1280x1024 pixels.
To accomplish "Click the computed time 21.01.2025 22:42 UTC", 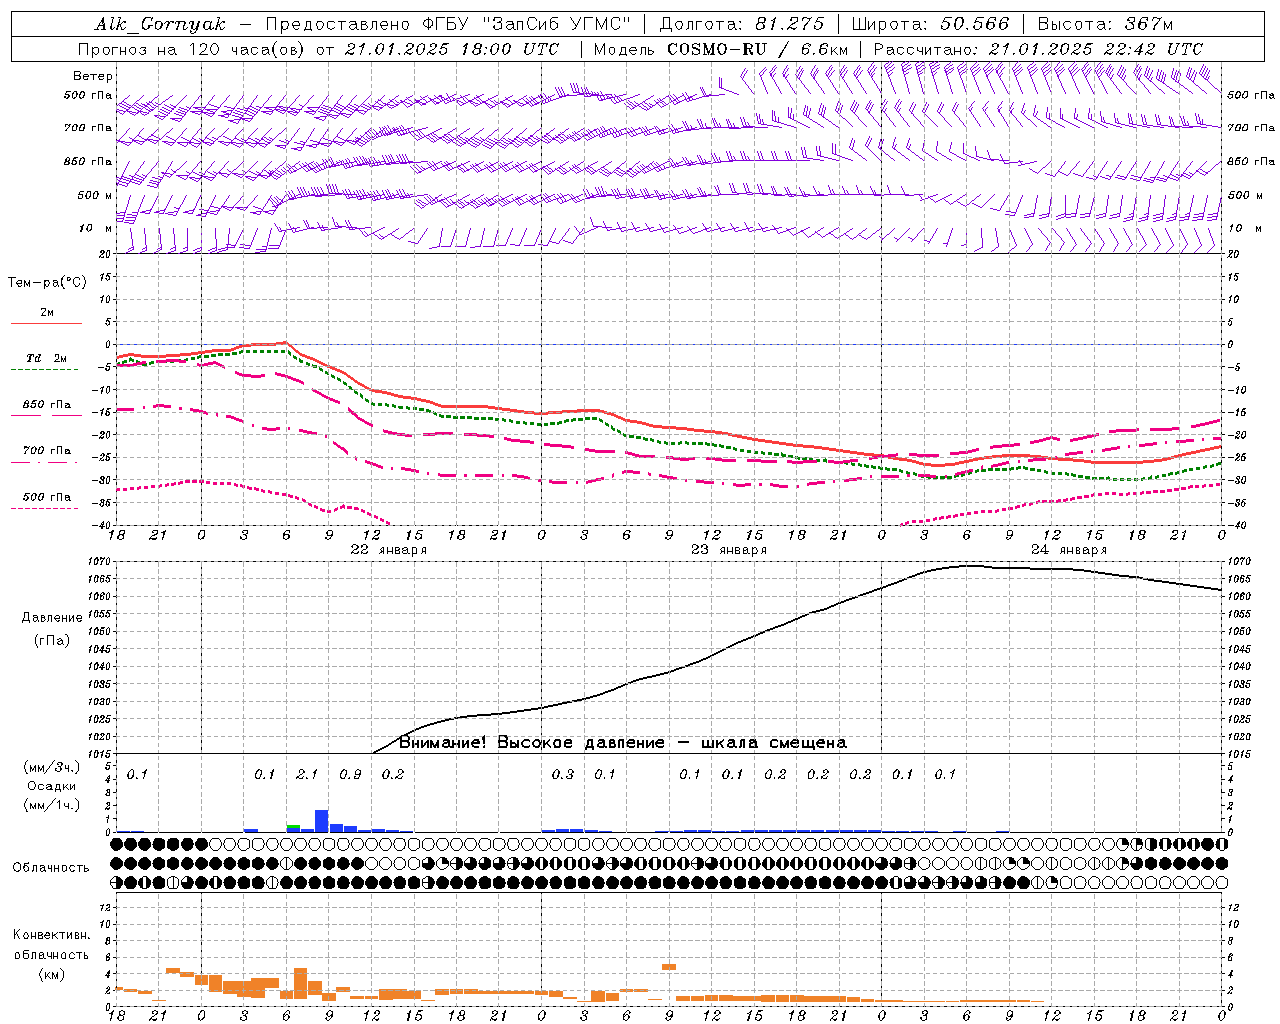I will (x=1096, y=49).
